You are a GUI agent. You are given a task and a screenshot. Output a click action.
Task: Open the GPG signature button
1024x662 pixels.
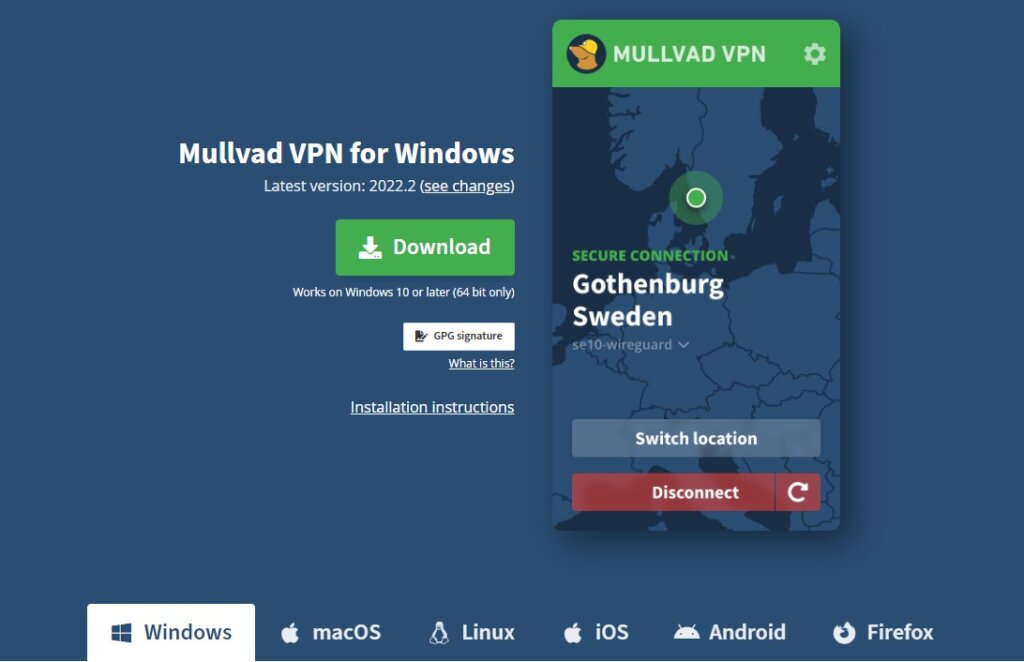[x=458, y=336]
